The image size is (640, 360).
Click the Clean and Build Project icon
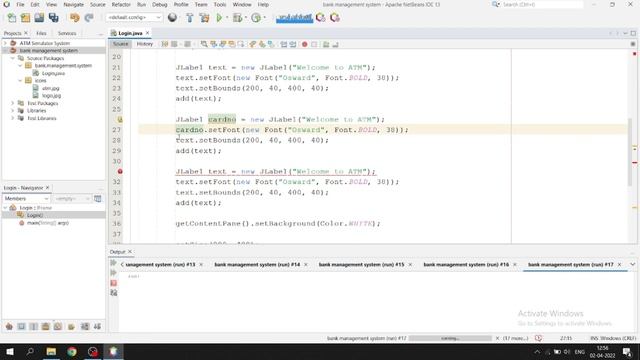pos(204,18)
